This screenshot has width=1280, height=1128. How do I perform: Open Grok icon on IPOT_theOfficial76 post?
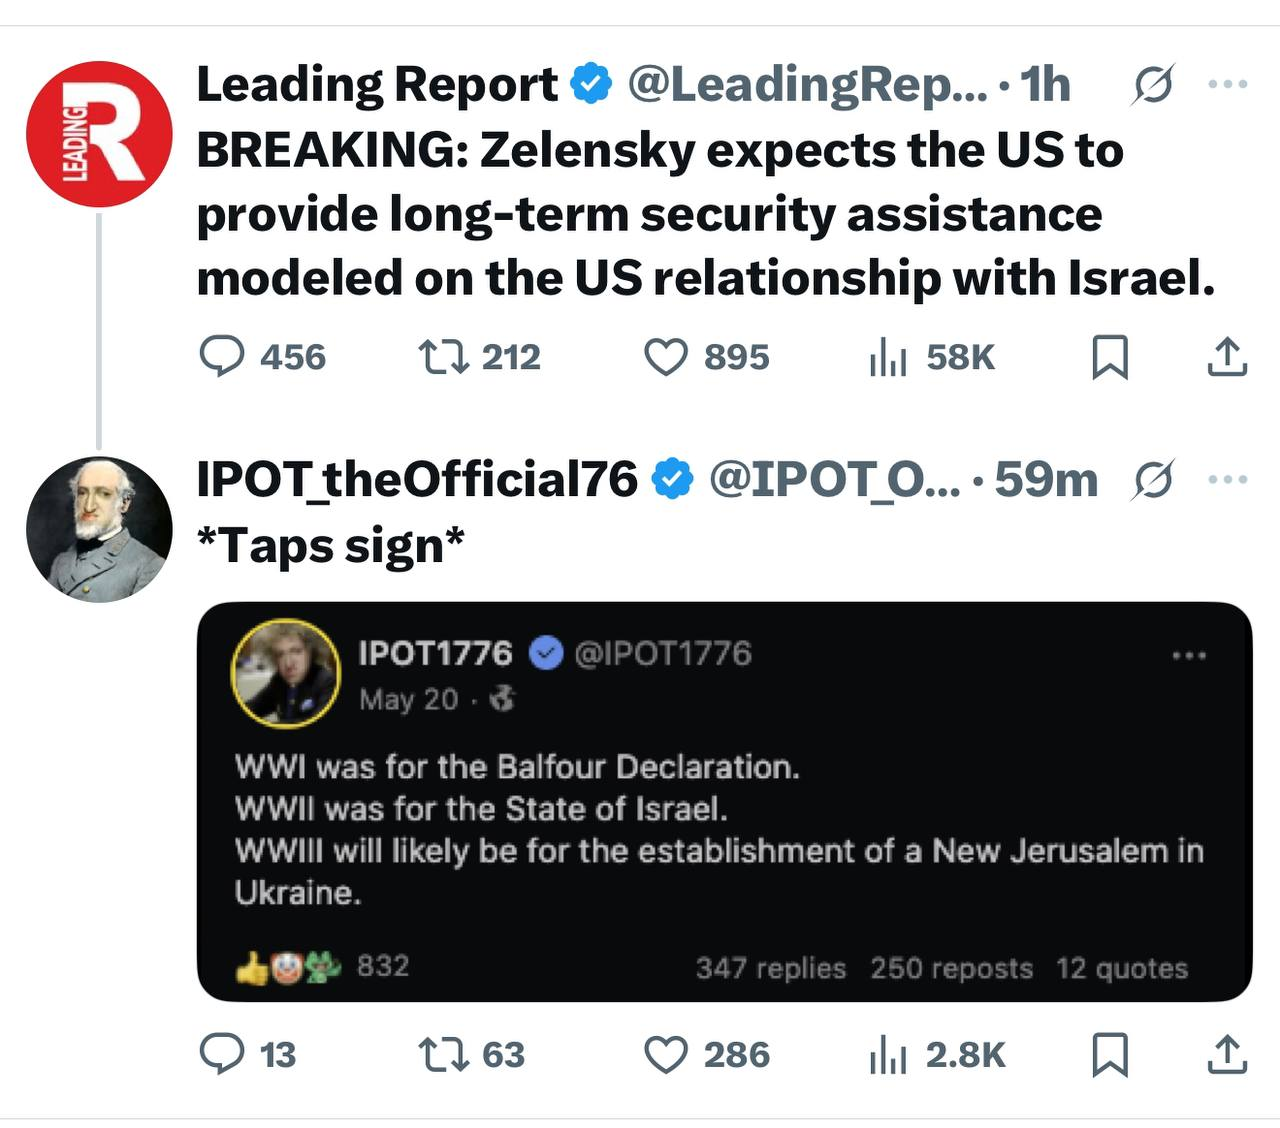click(1153, 481)
